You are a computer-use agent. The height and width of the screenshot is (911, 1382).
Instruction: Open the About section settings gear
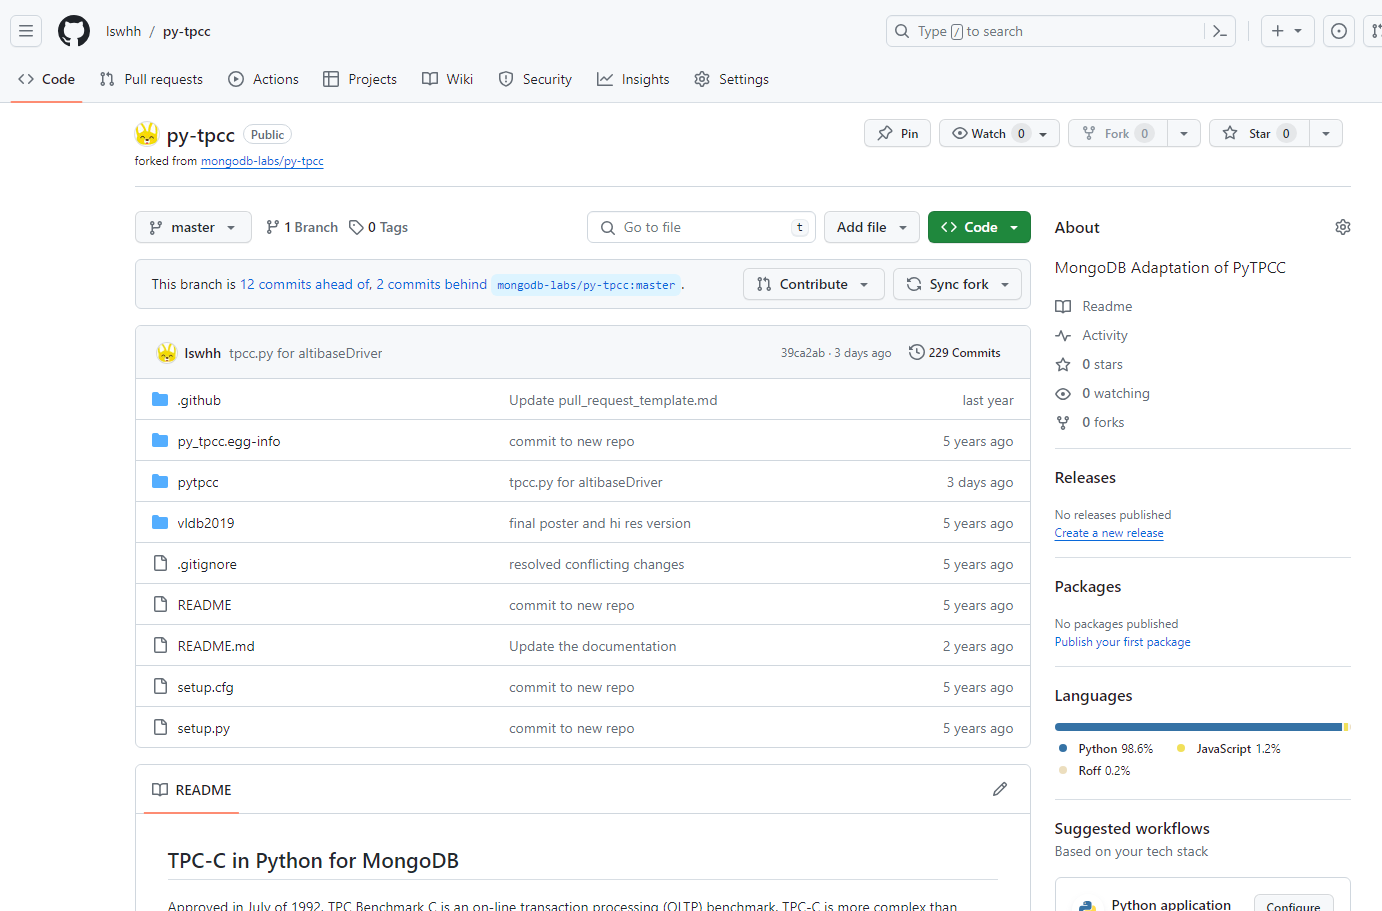pos(1342,227)
